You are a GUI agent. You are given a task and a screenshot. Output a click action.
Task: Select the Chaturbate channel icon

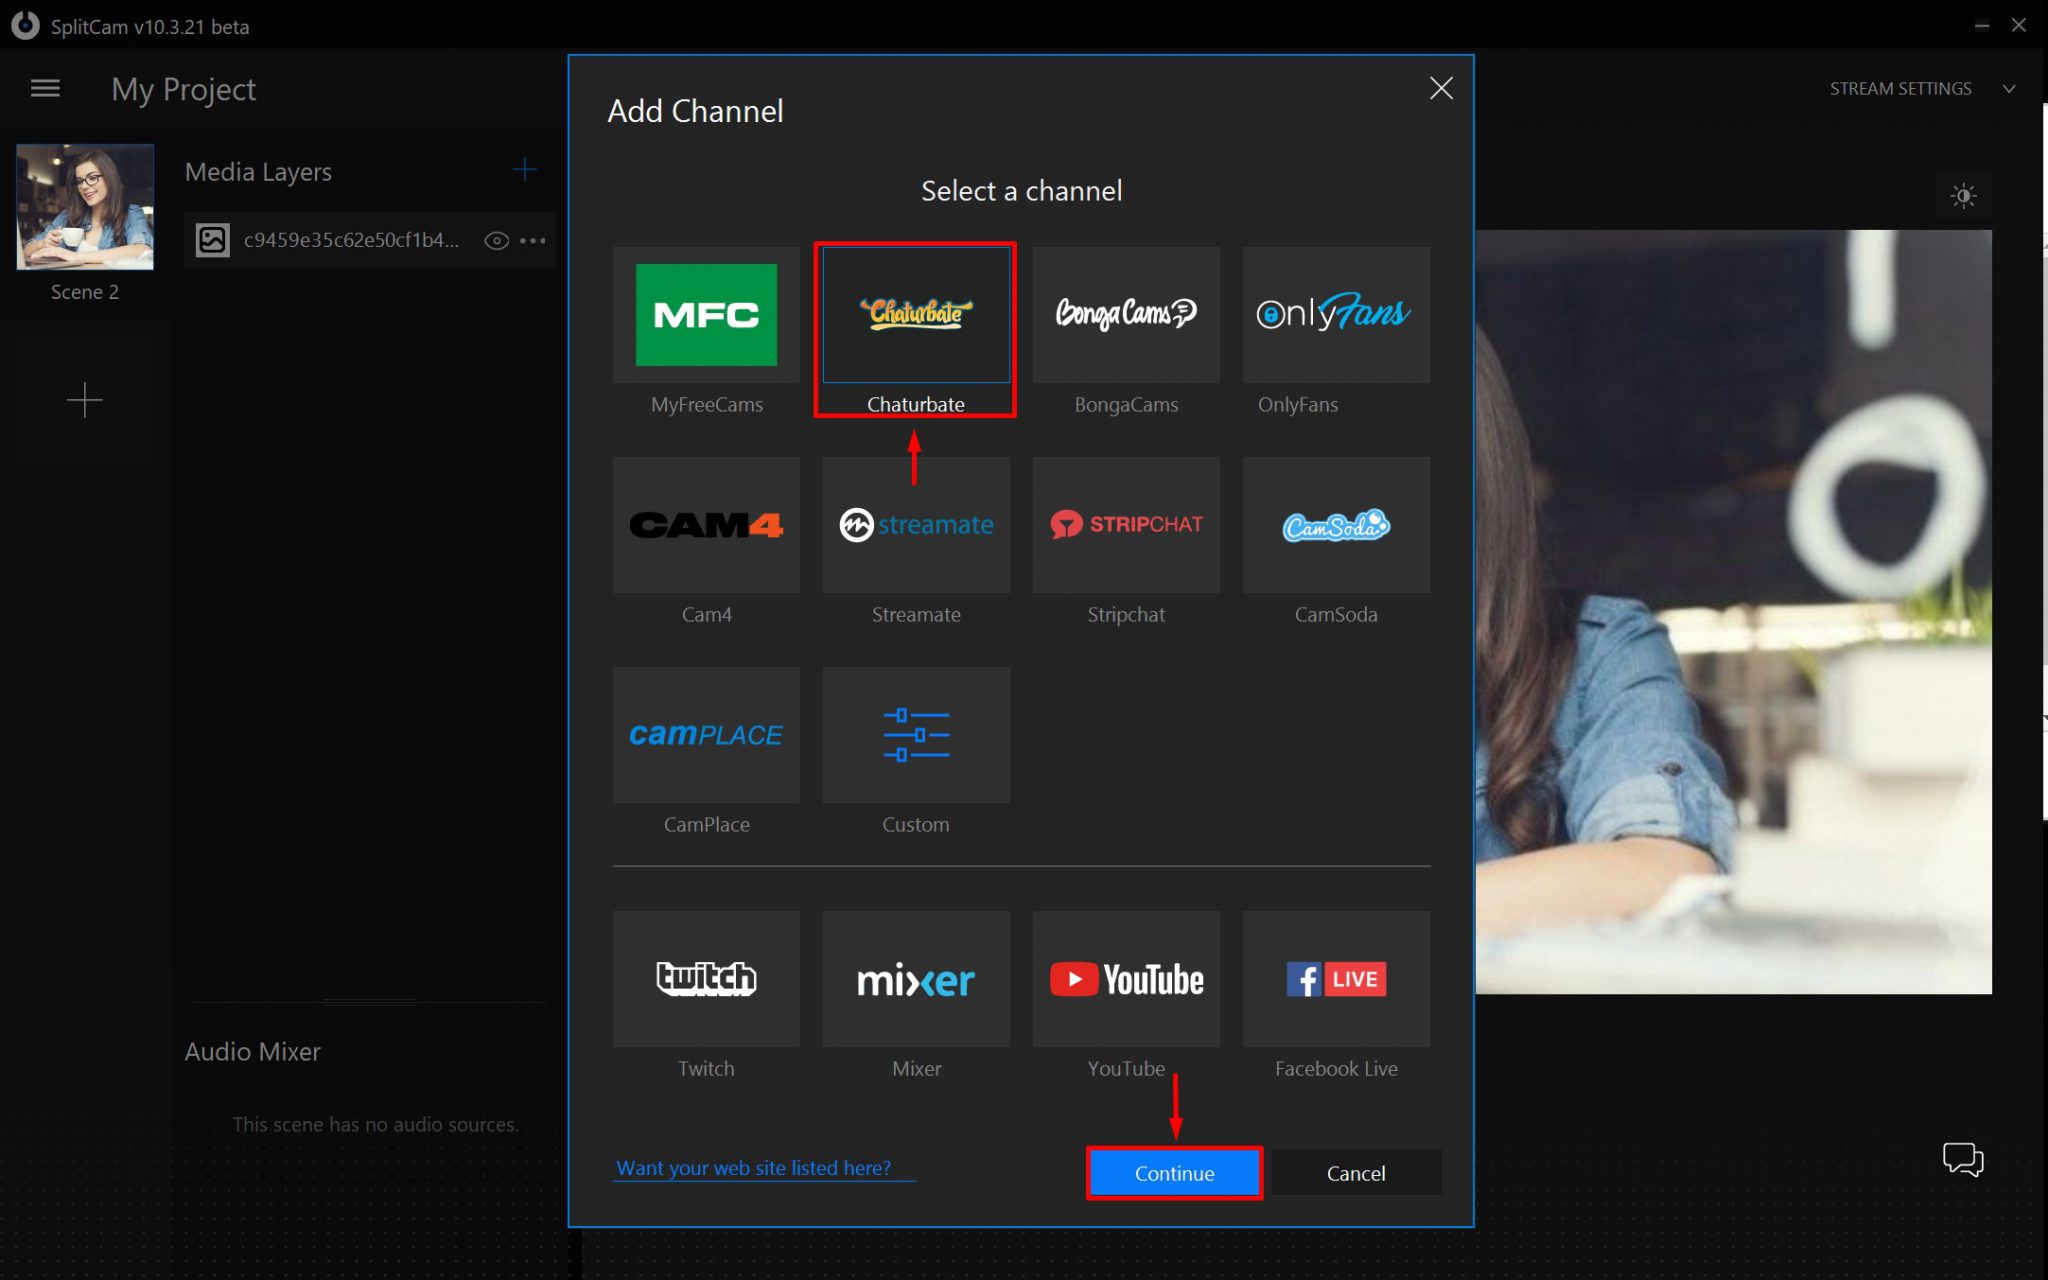tap(916, 314)
